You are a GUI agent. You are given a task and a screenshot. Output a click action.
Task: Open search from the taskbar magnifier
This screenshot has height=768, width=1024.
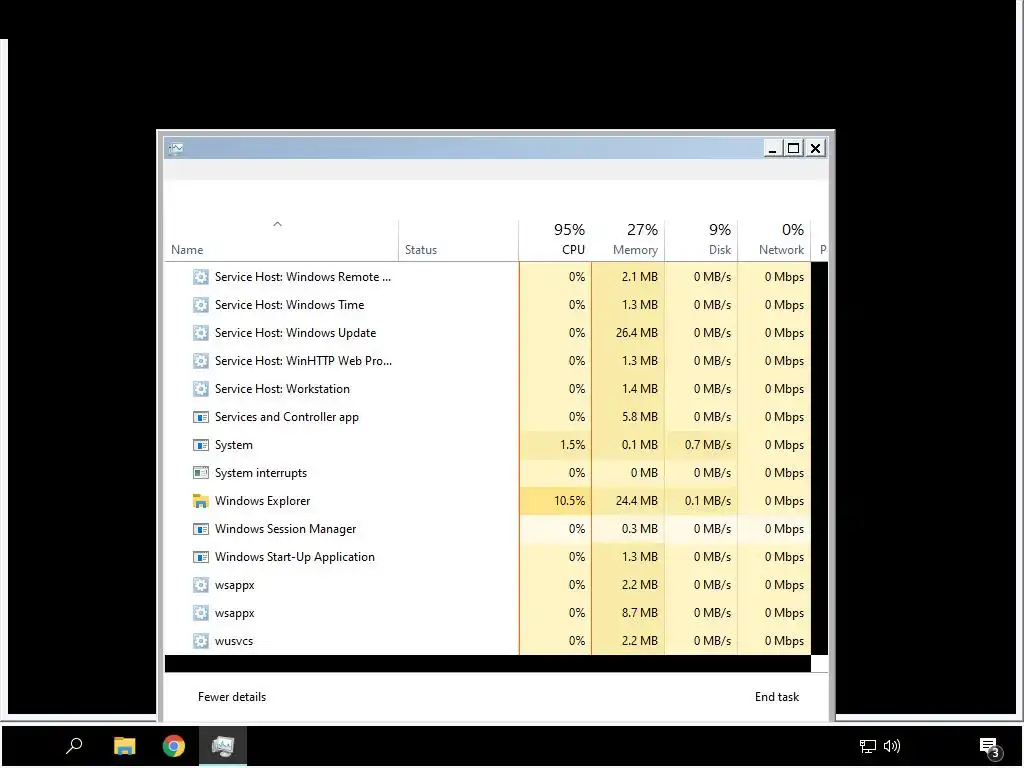[74, 746]
